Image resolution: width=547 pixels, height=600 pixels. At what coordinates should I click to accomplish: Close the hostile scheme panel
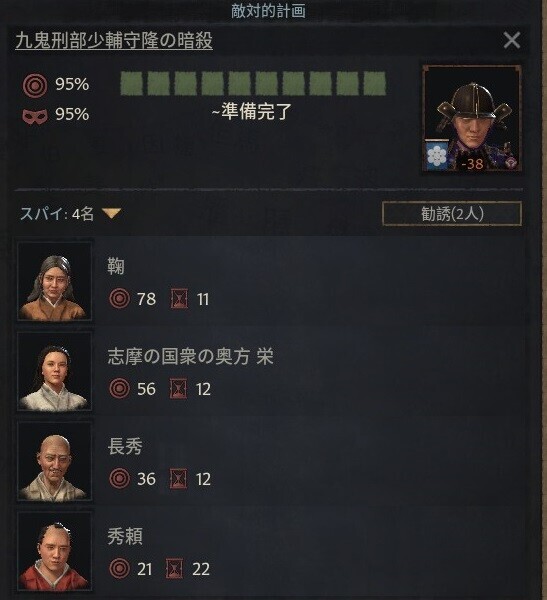512,40
